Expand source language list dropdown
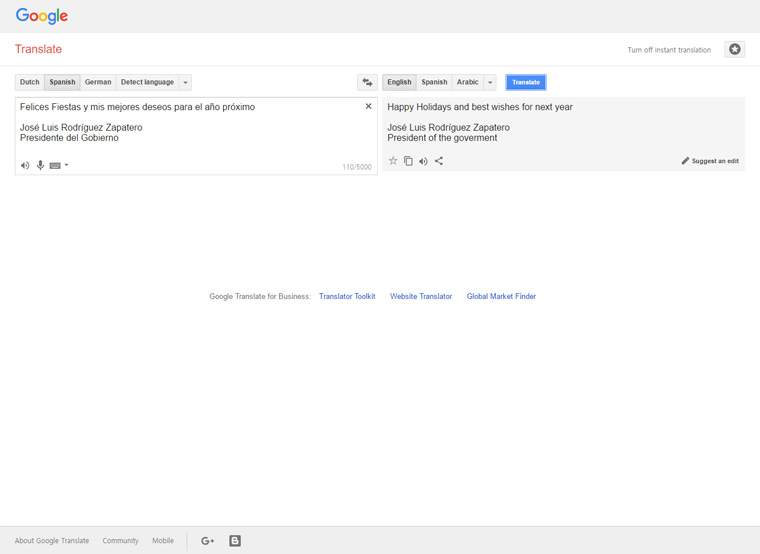 click(185, 82)
